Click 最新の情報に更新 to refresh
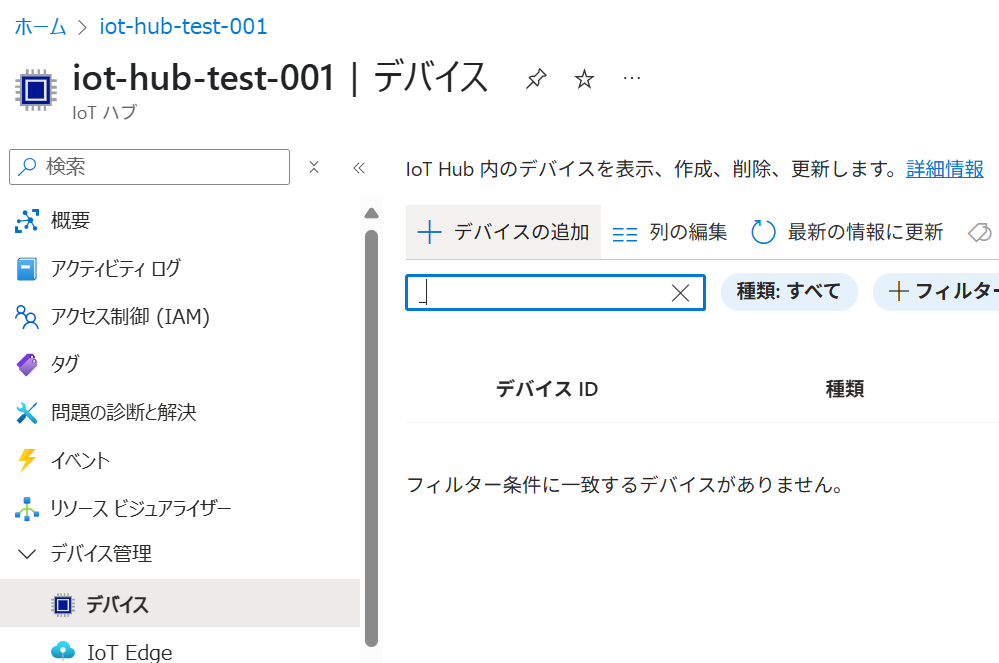This screenshot has height=663, width=999. coord(847,232)
